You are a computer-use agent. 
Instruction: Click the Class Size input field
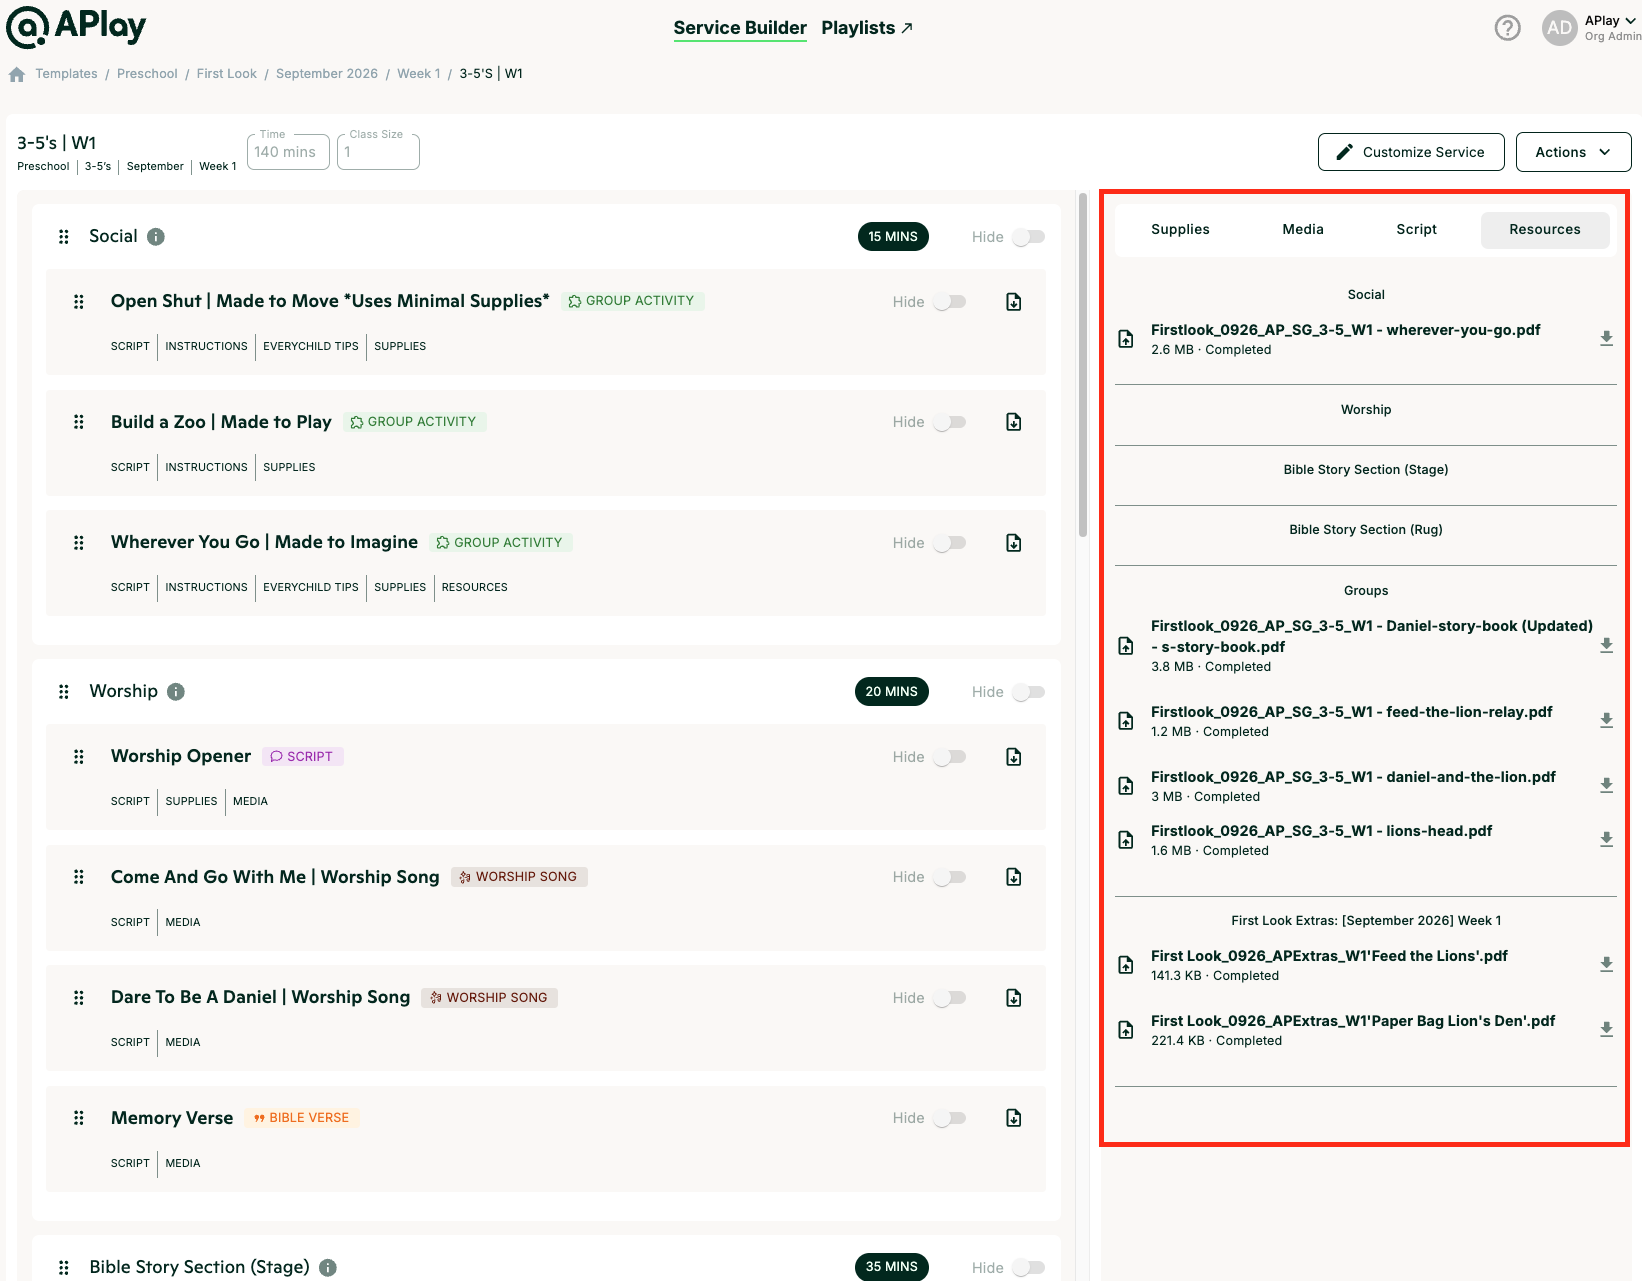tap(378, 152)
